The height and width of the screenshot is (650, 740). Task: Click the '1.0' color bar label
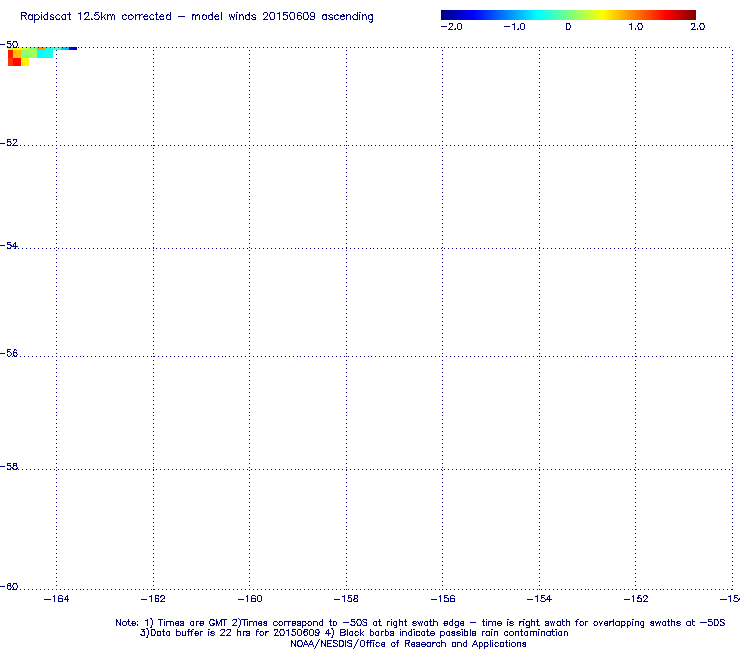[x=636, y=27]
